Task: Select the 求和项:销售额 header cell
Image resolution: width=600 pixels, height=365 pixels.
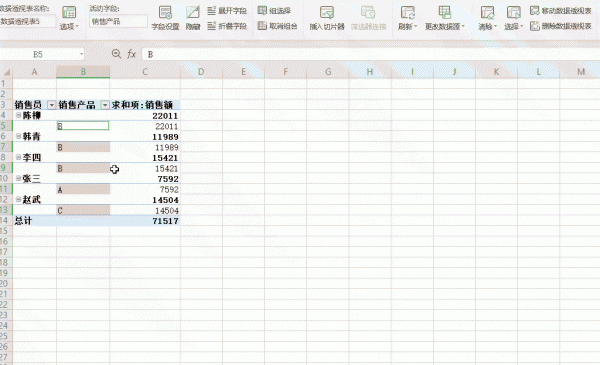Action: coord(145,105)
